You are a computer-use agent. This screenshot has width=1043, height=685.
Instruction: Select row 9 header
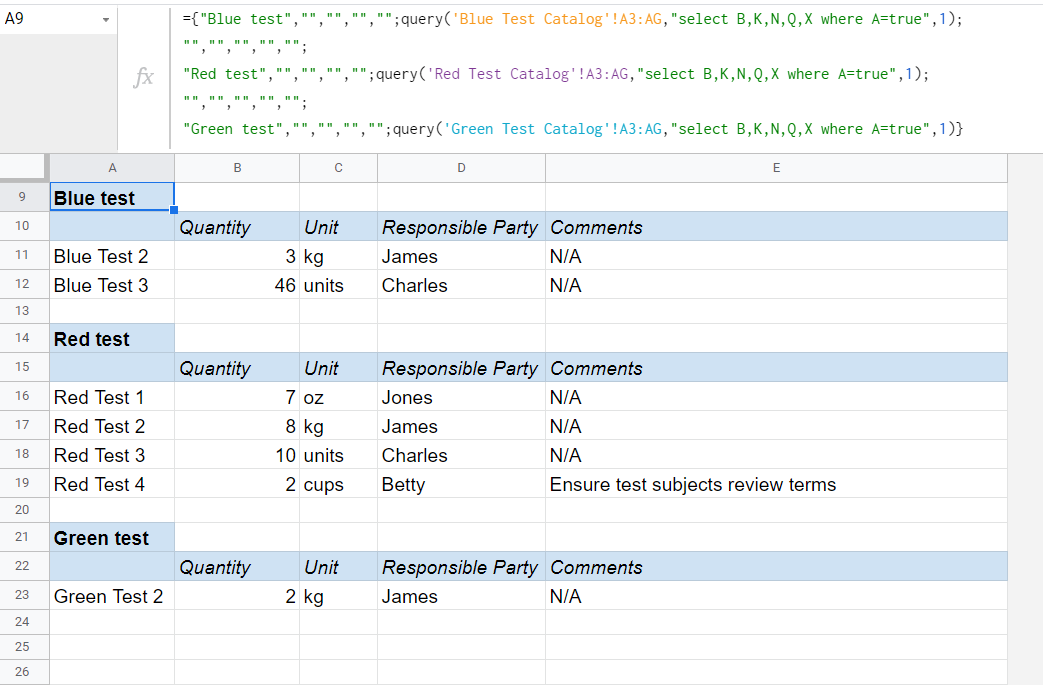point(23,197)
